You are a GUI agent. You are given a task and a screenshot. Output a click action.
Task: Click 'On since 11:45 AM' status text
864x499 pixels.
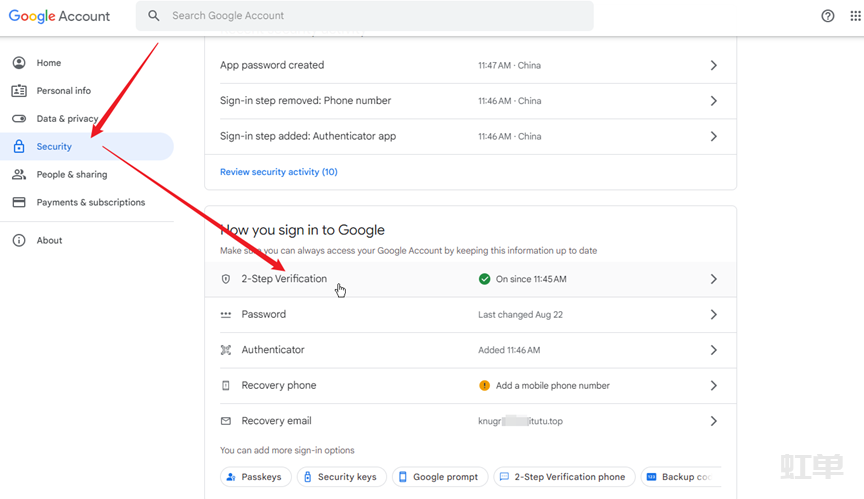[x=531, y=279]
